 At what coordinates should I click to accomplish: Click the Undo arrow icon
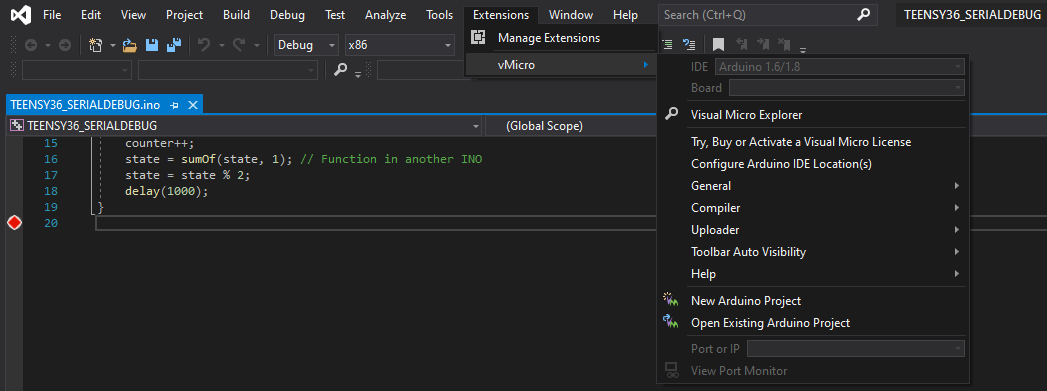(x=204, y=45)
